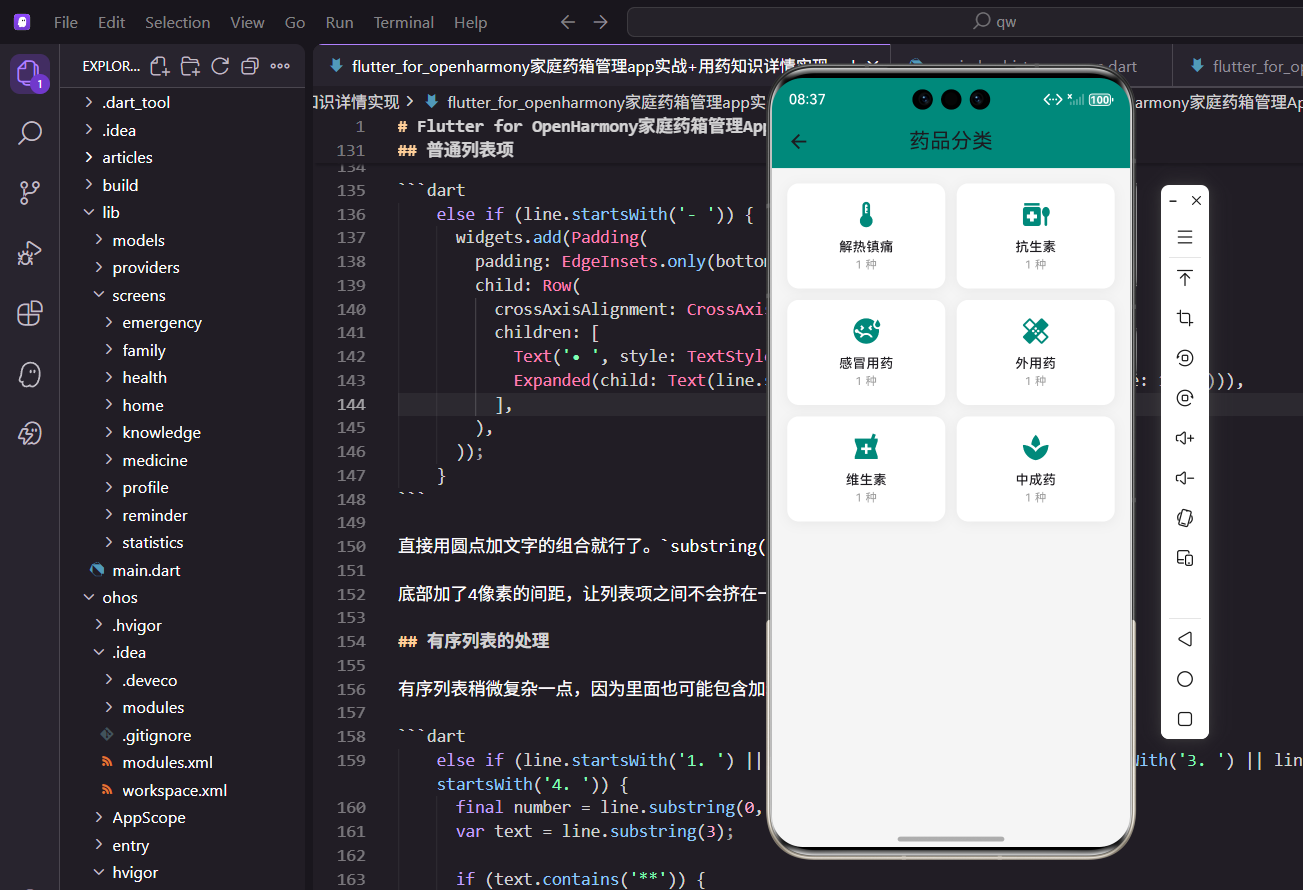Click the New File icon in Explorer

[x=159, y=66]
